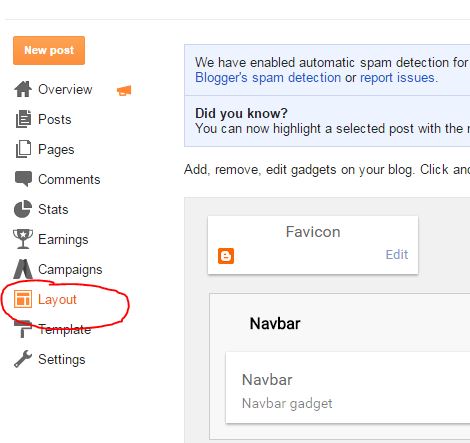Click the automatic spam detection notice text

(x=332, y=62)
